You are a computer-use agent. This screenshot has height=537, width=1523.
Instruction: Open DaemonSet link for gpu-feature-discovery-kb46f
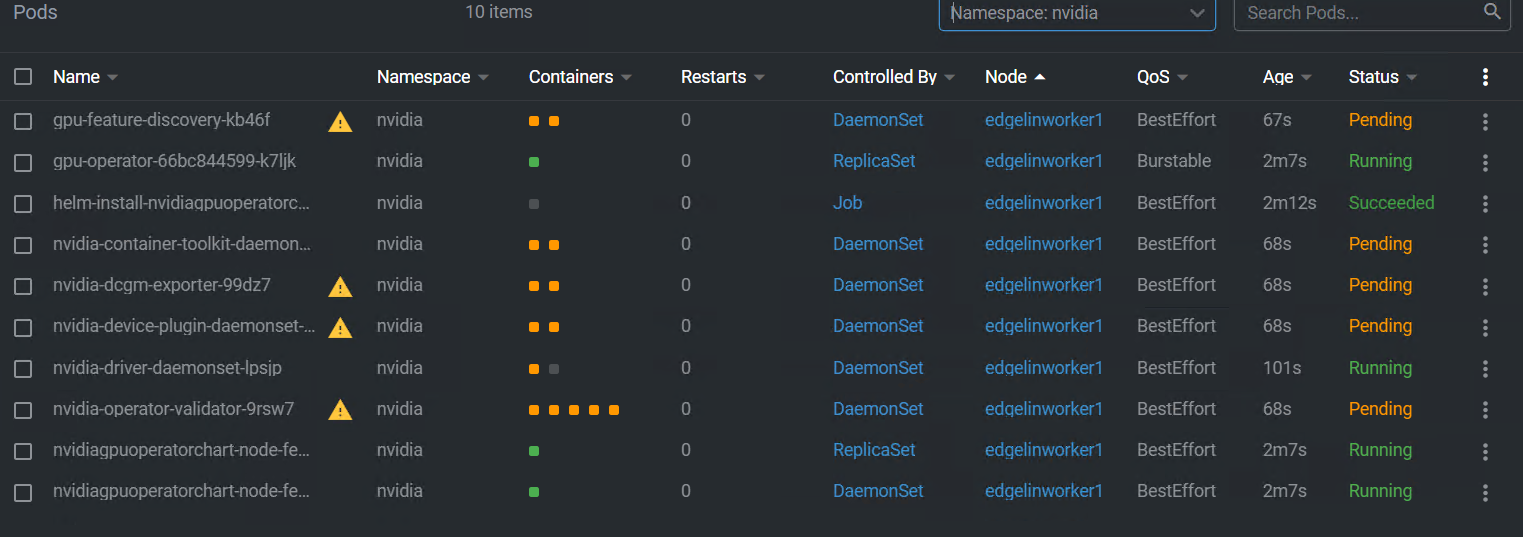coord(878,120)
